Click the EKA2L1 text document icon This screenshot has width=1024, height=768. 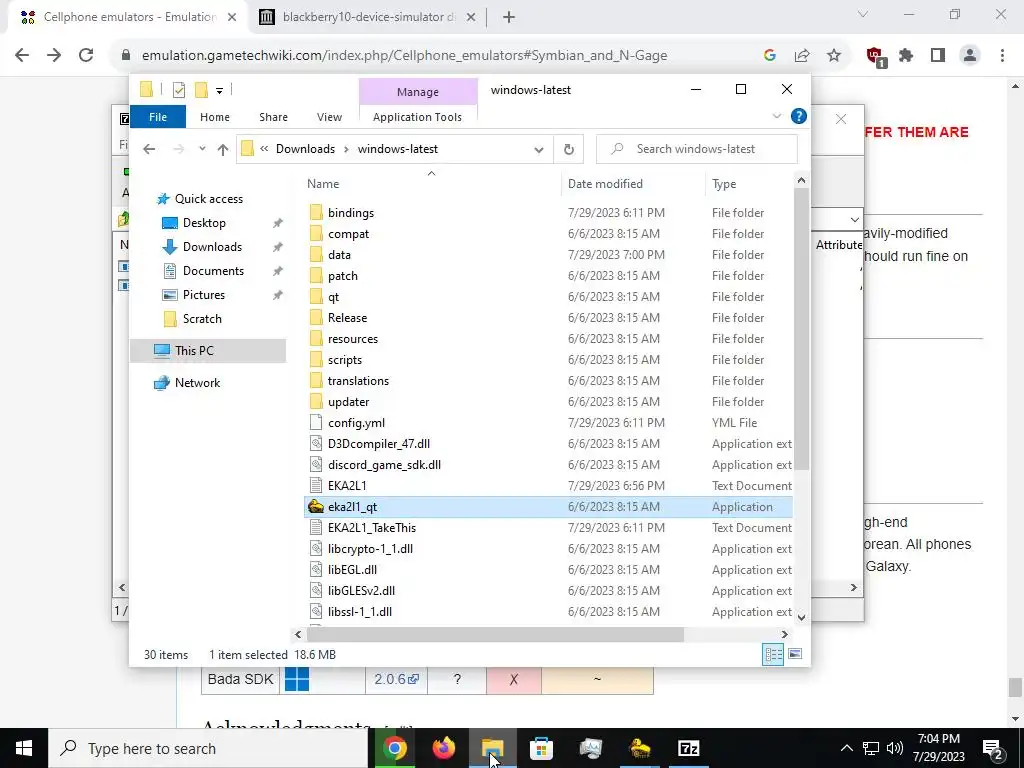[316, 485]
